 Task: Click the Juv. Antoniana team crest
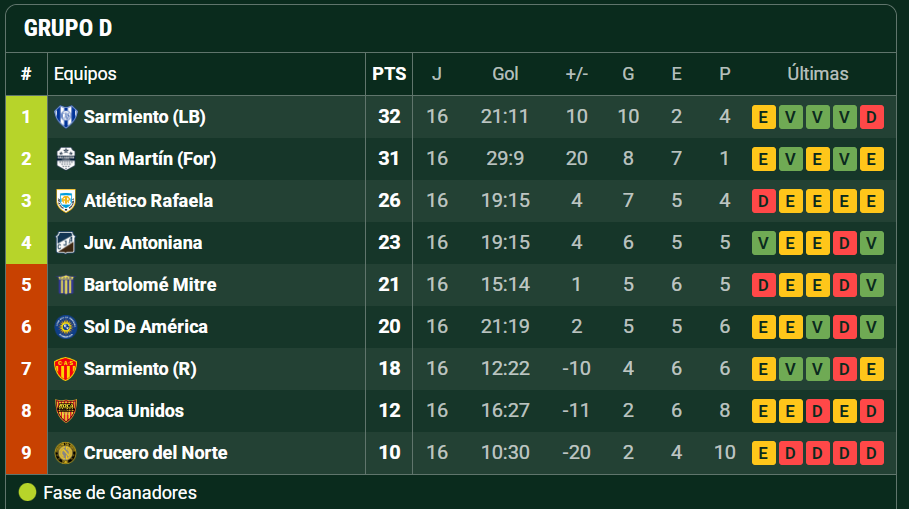tap(65, 243)
